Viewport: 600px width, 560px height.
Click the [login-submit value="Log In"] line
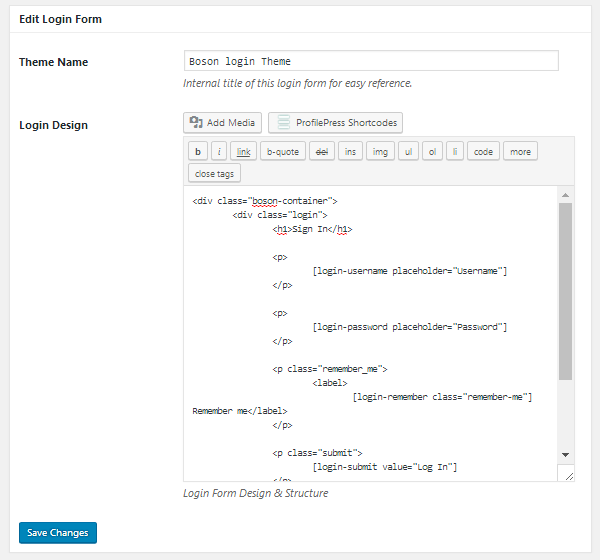point(385,467)
